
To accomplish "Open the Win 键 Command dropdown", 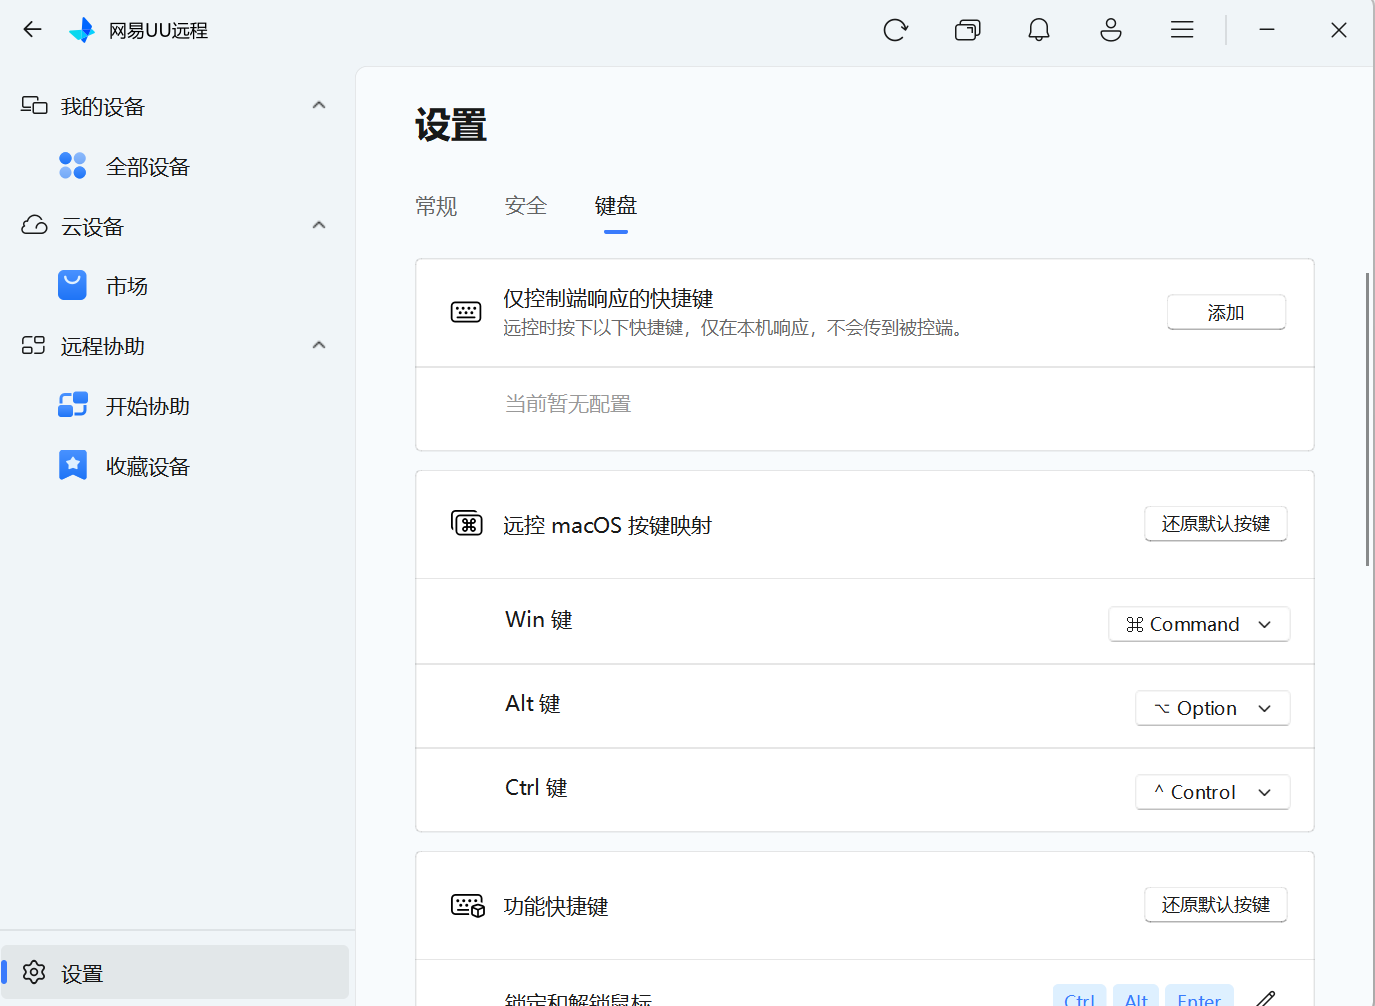I will tap(1199, 624).
